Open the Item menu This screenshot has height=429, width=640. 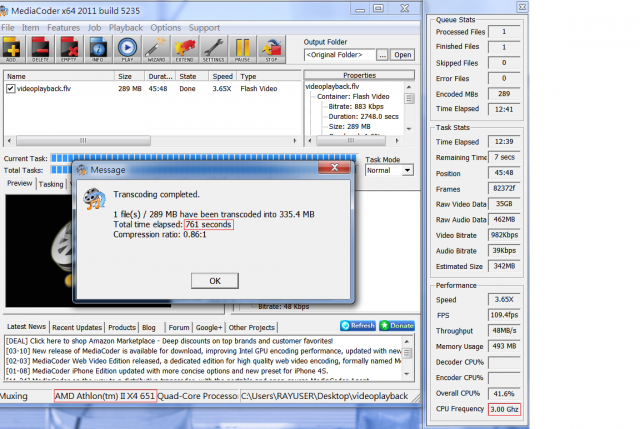click(x=31, y=28)
